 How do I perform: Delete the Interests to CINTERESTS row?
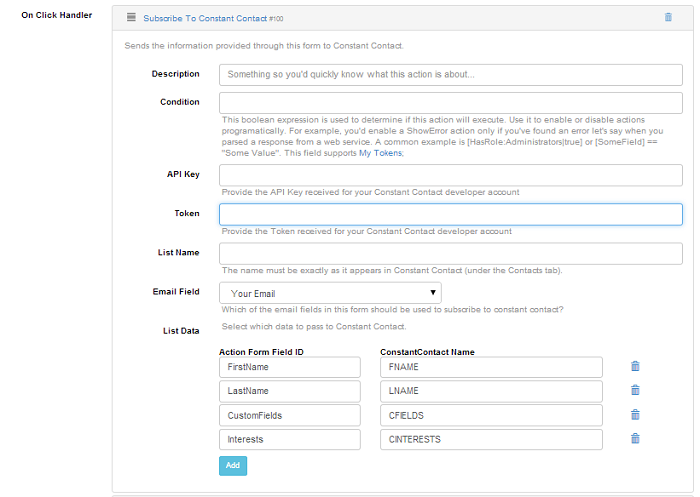tap(635, 438)
